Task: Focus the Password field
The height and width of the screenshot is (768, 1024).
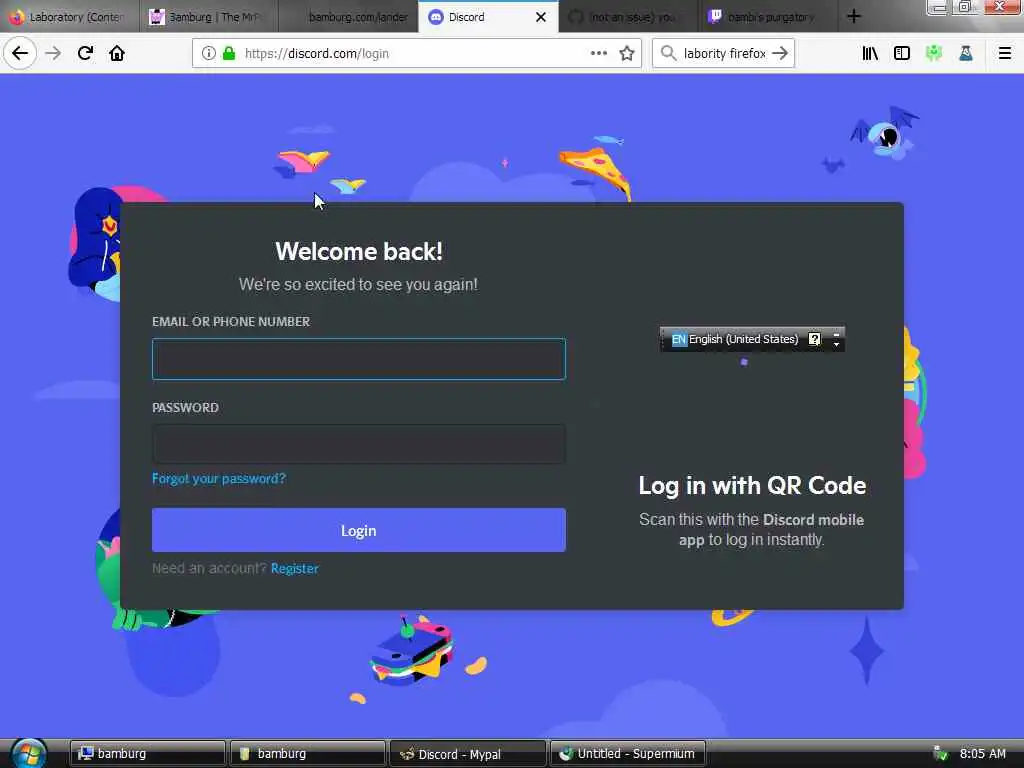Action: click(x=359, y=444)
